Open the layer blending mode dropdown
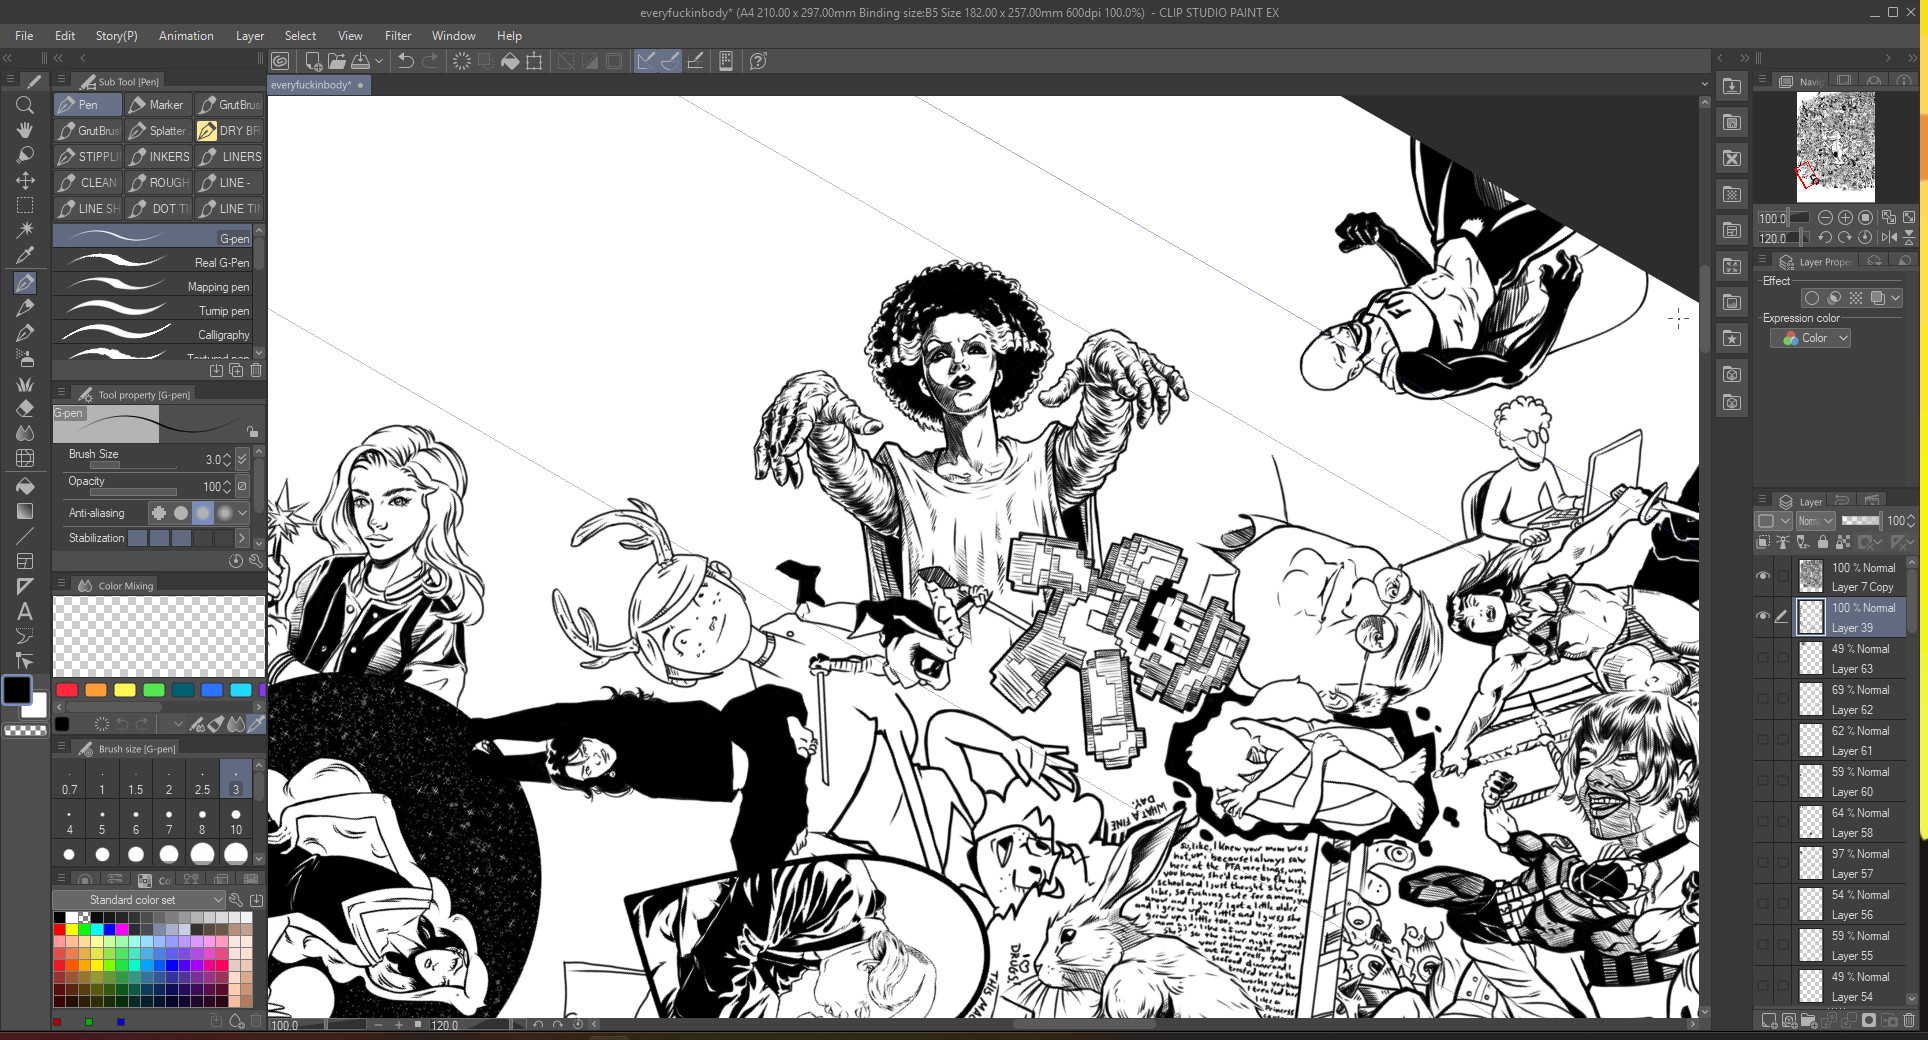 point(1815,521)
